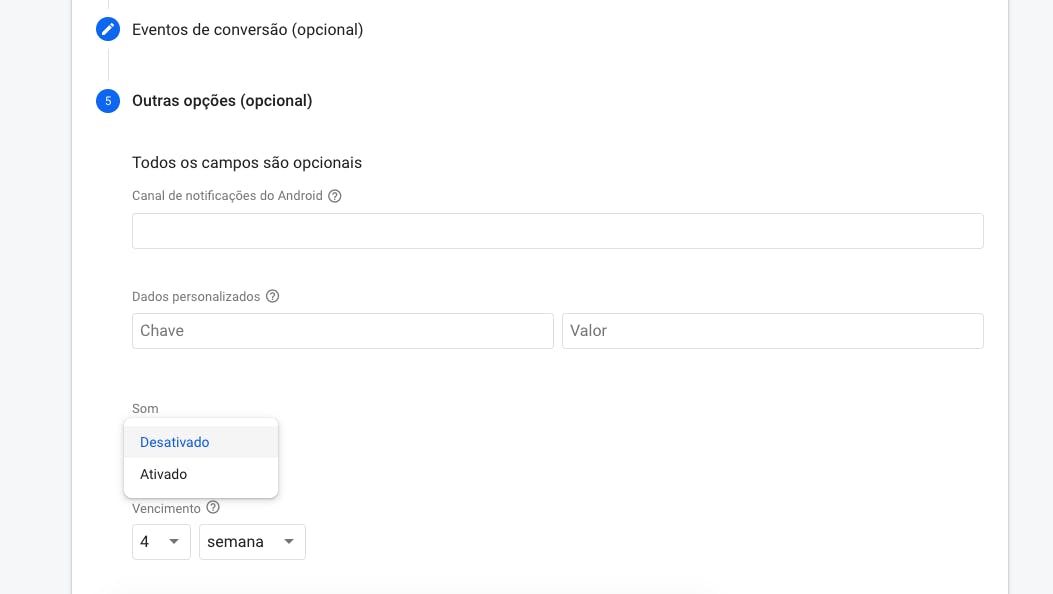The image size is (1053, 594).
Task: Click the dropdown caret on the semana selector
Action: [x=289, y=541]
